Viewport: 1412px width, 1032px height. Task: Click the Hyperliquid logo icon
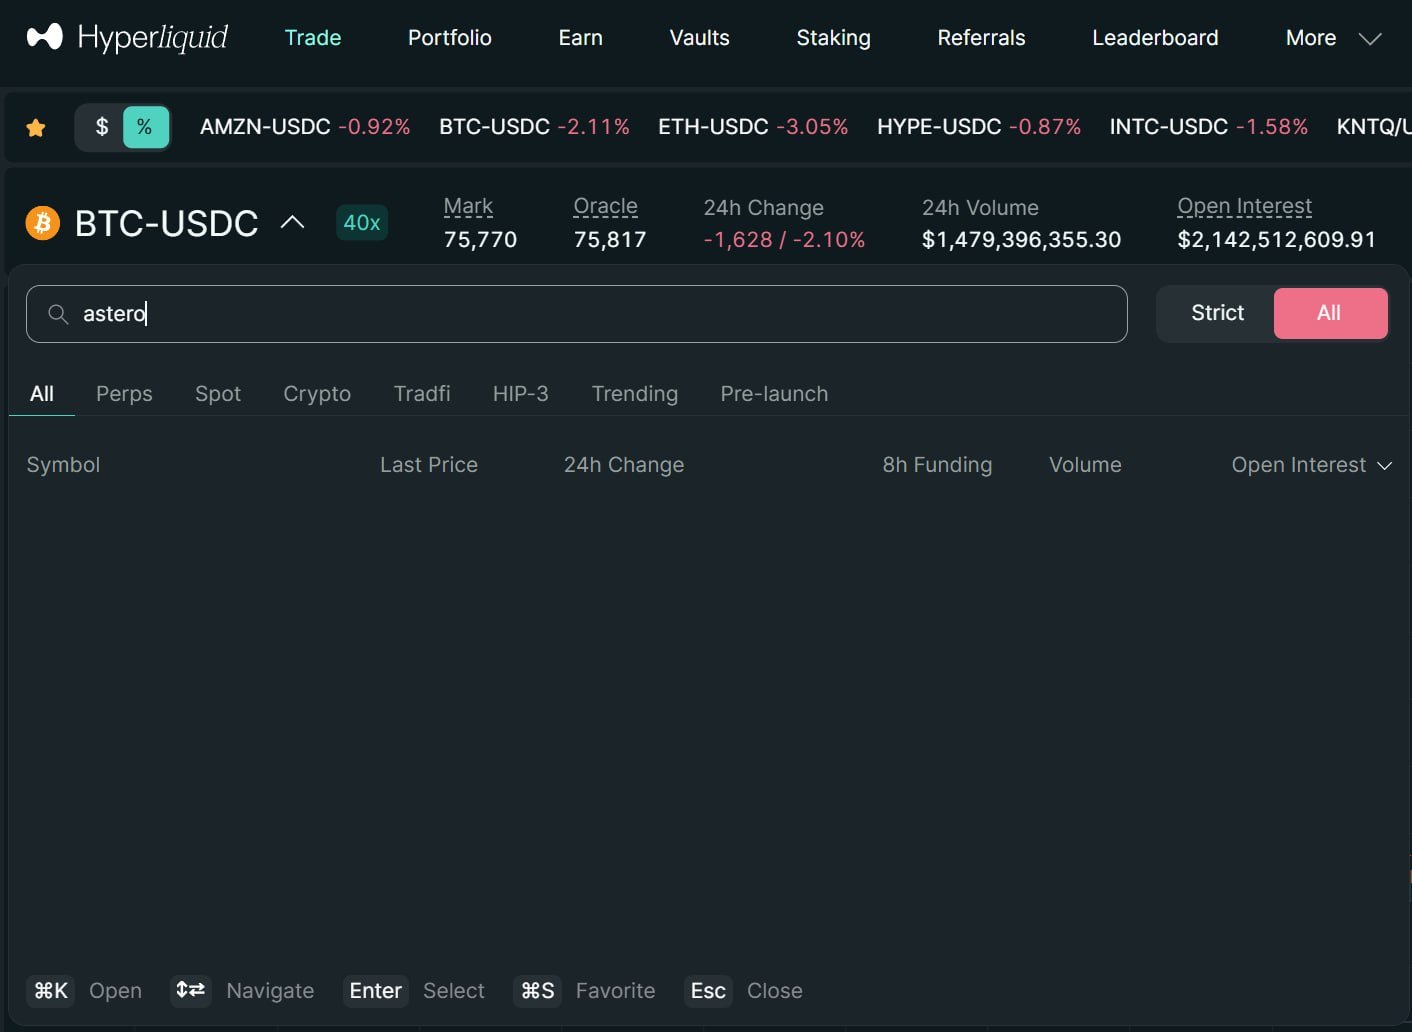44,38
